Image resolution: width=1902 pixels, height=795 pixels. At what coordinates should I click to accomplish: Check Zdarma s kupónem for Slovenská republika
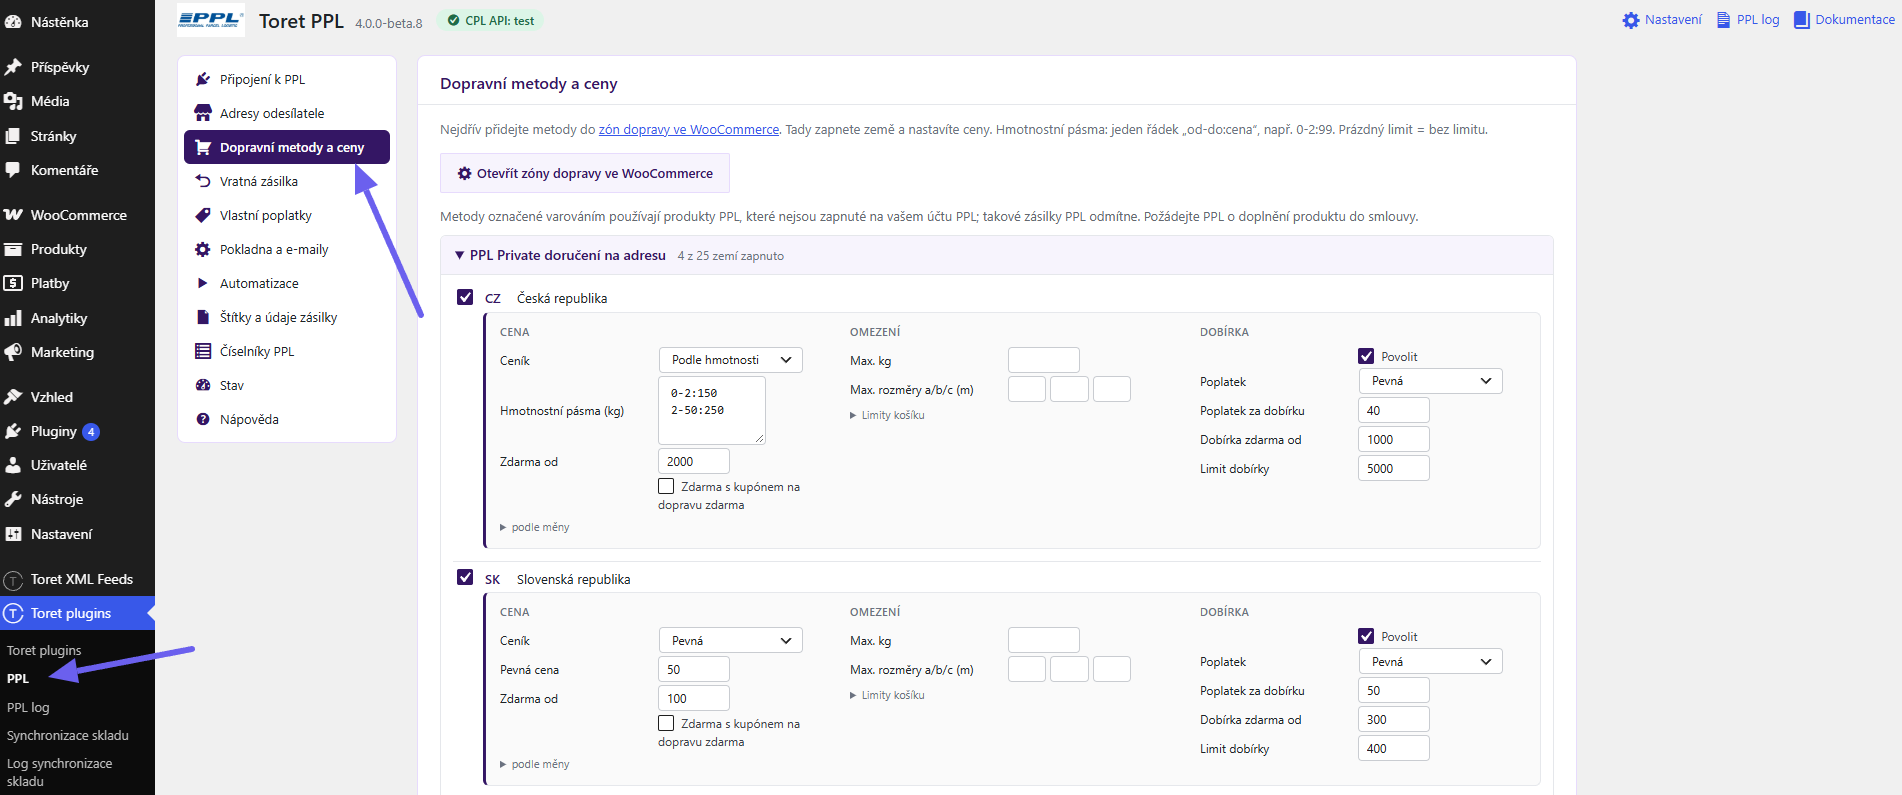(x=666, y=723)
